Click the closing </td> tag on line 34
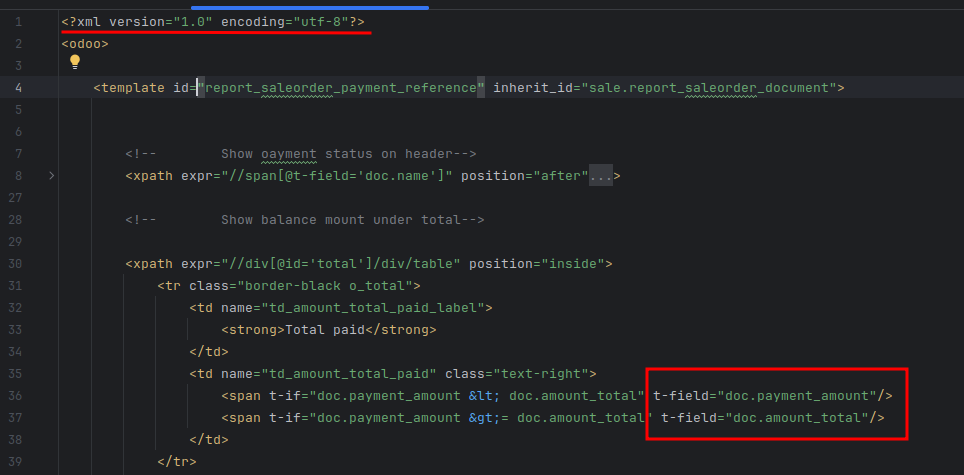The width and height of the screenshot is (964, 475). [209, 352]
